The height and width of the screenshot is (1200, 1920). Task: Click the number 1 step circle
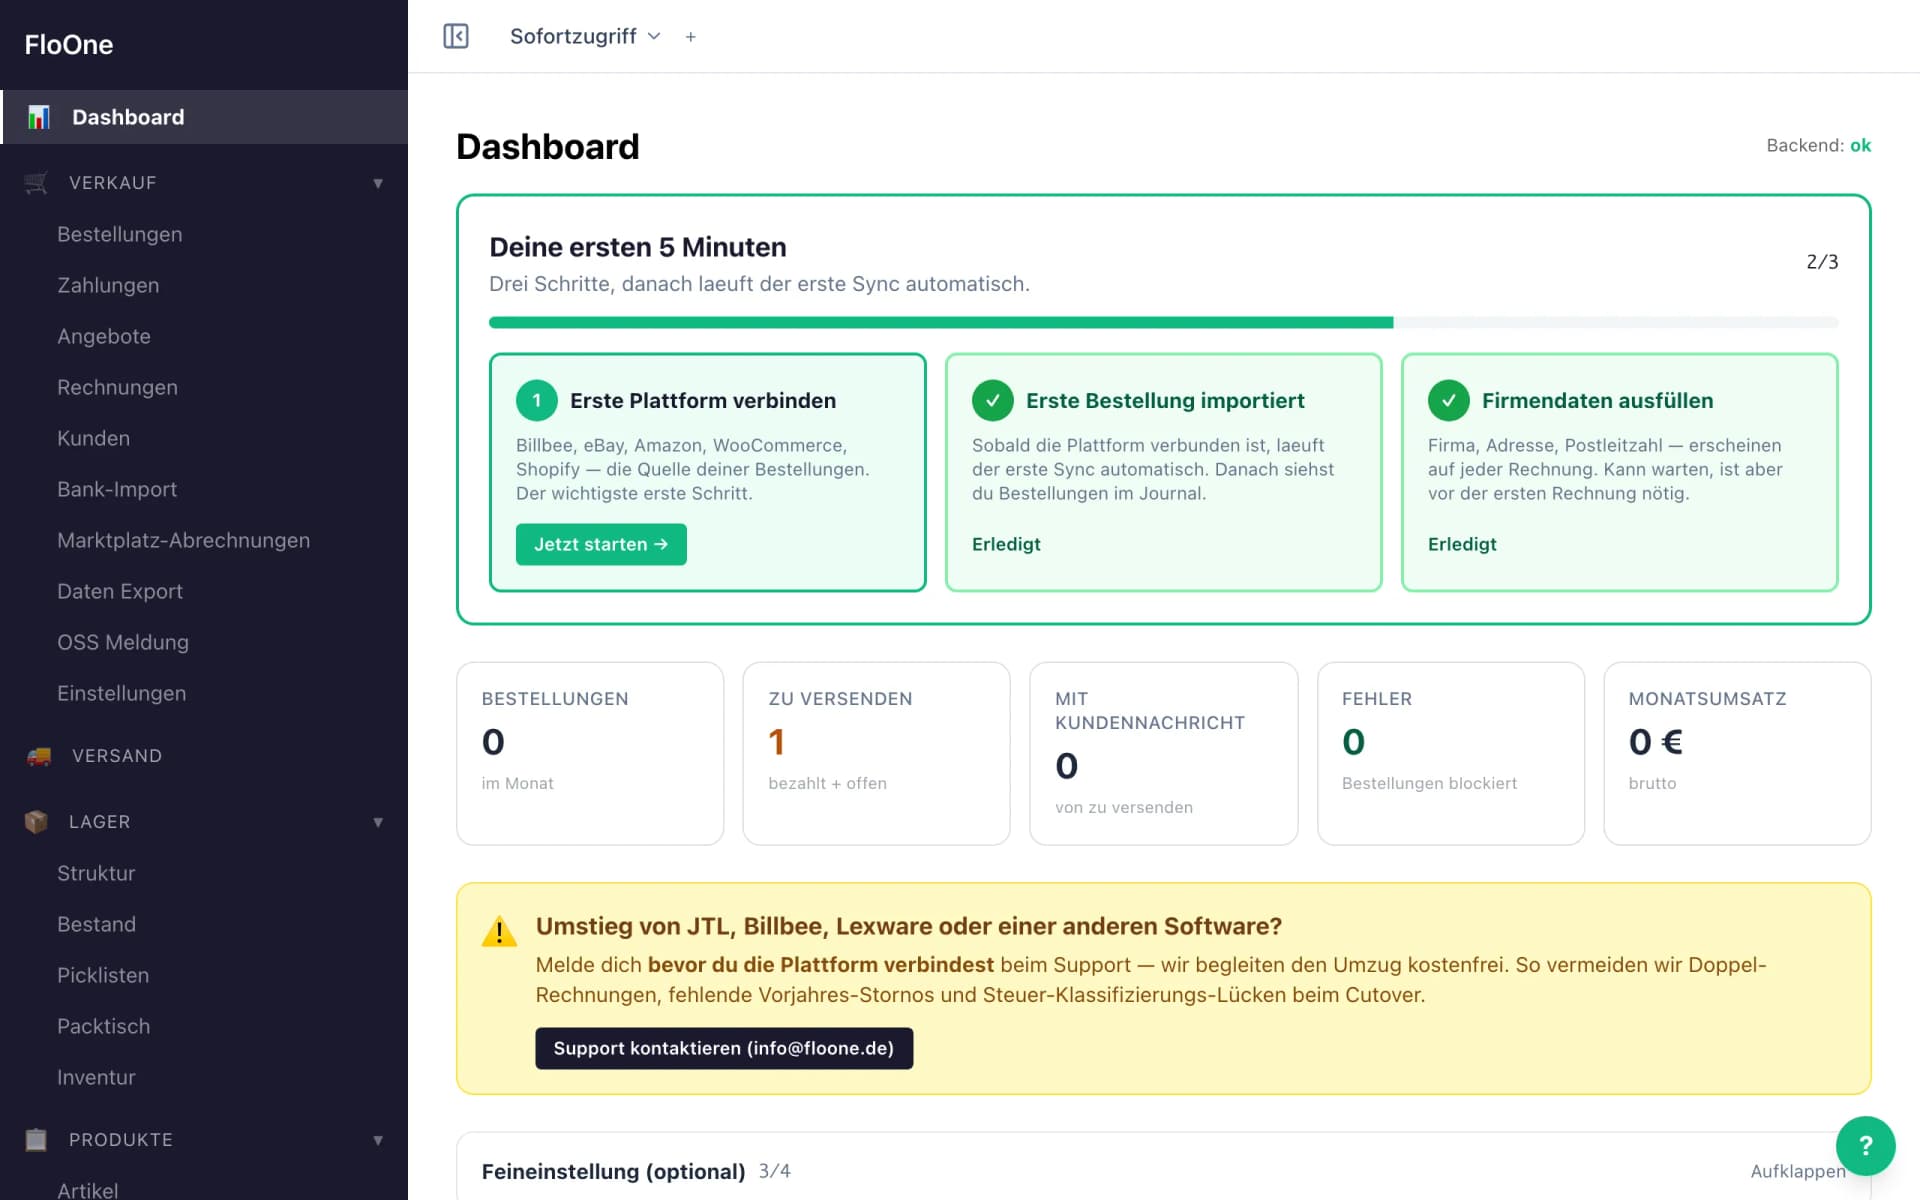point(537,401)
